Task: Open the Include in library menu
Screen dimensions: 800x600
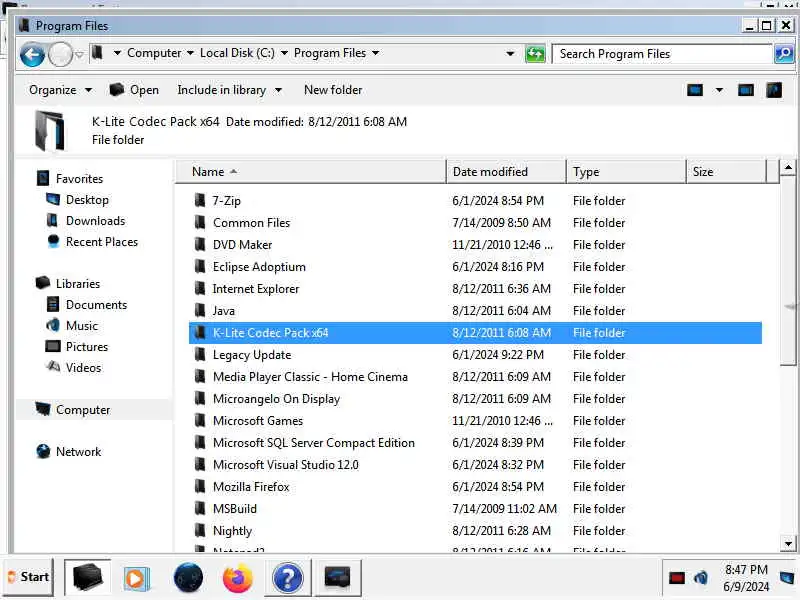Action: point(229,90)
